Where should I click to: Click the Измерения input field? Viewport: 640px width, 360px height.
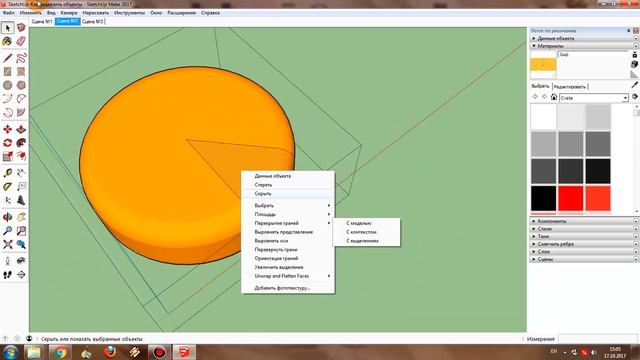coord(597,339)
